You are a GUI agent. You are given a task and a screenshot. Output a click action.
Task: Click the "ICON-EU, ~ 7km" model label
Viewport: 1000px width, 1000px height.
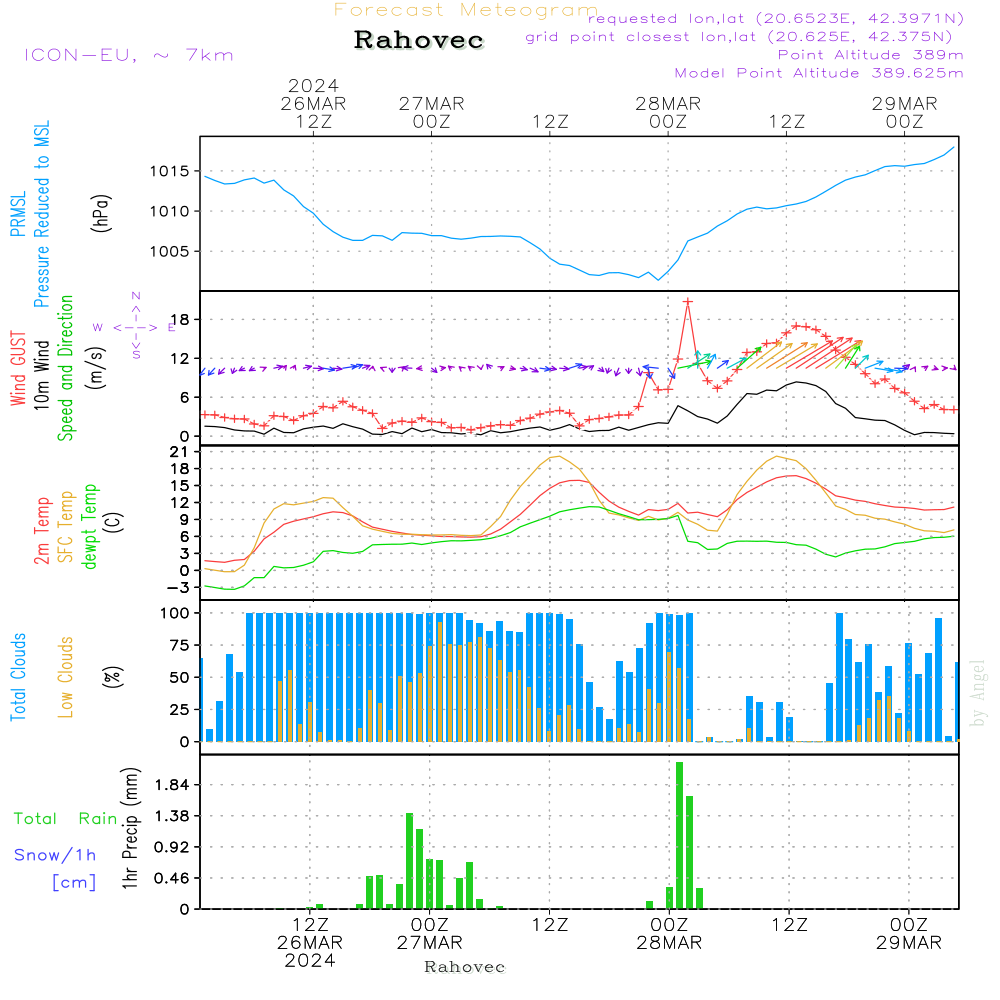click(129, 55)
